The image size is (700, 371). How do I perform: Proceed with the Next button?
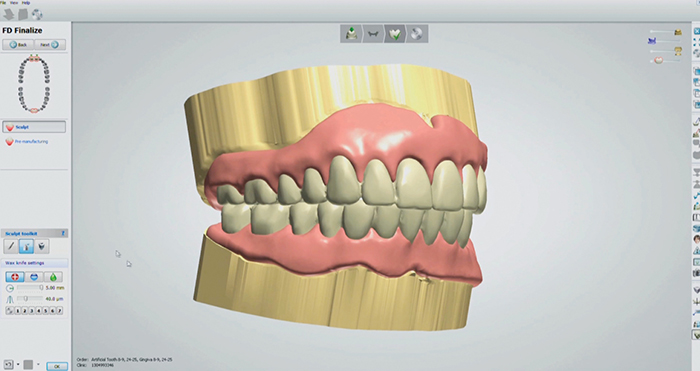[x=50, y=45]
